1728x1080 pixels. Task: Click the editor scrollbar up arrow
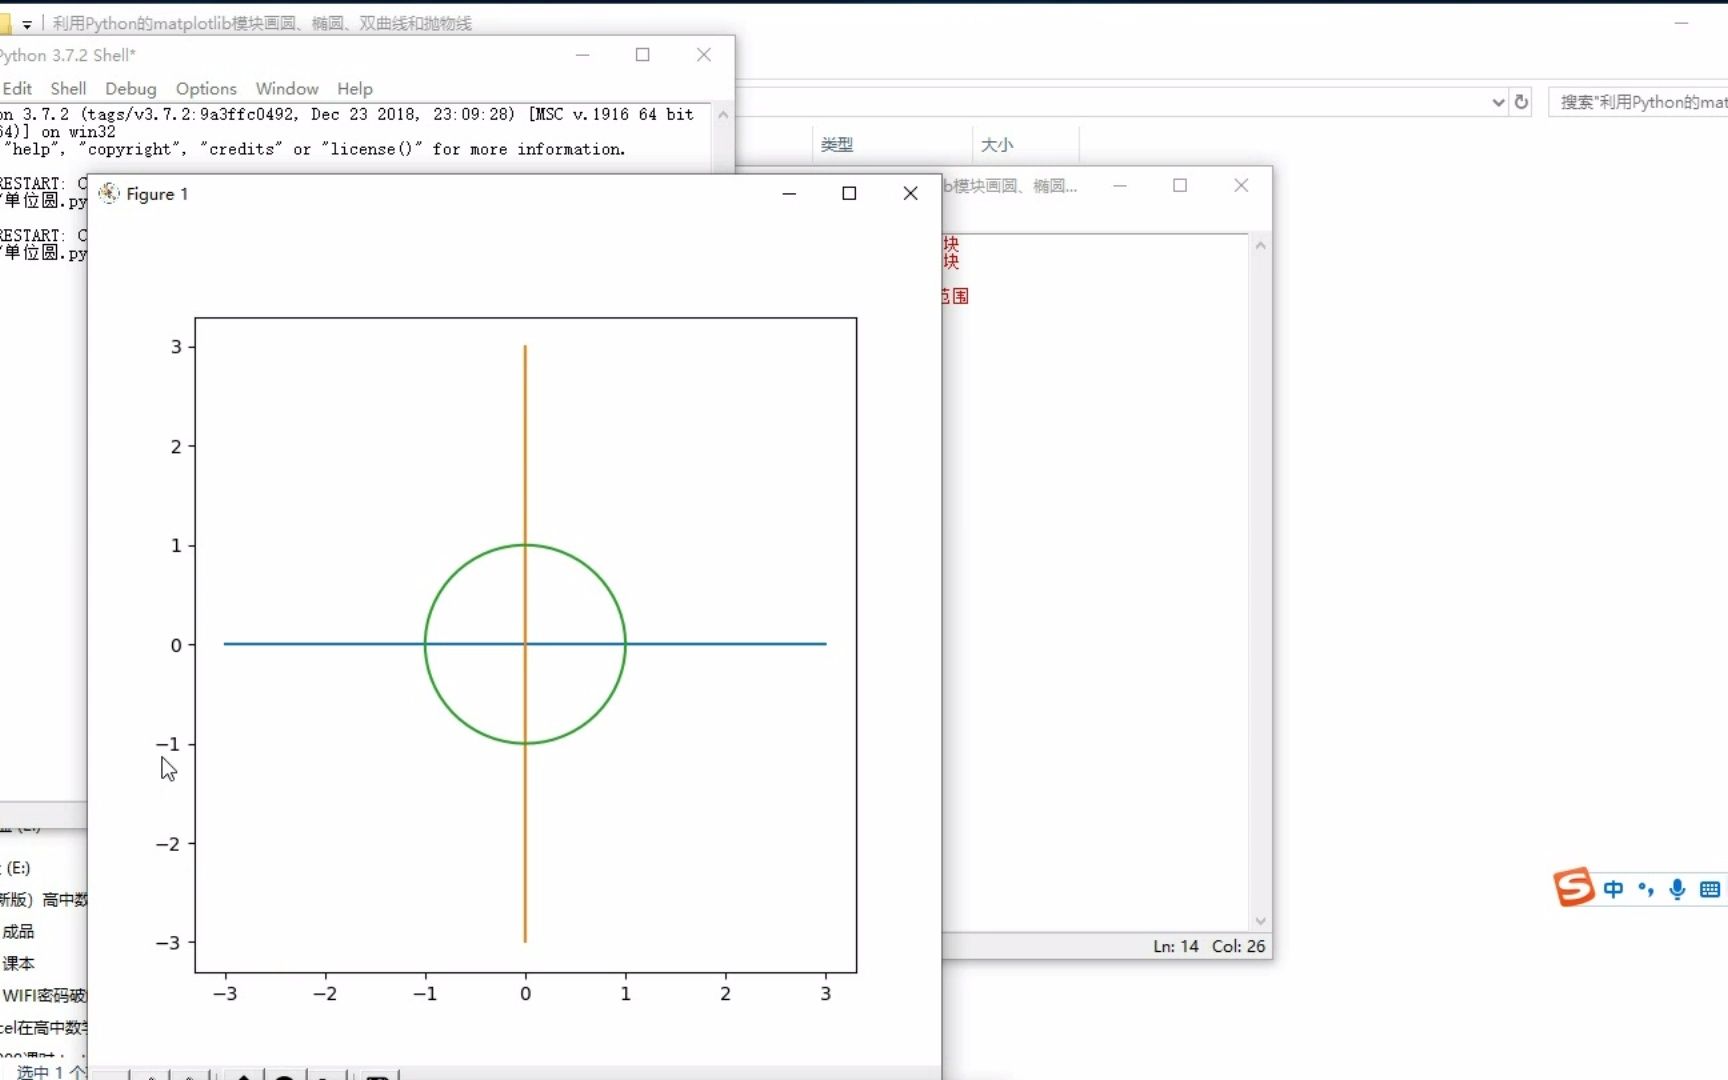point(1260,246)
